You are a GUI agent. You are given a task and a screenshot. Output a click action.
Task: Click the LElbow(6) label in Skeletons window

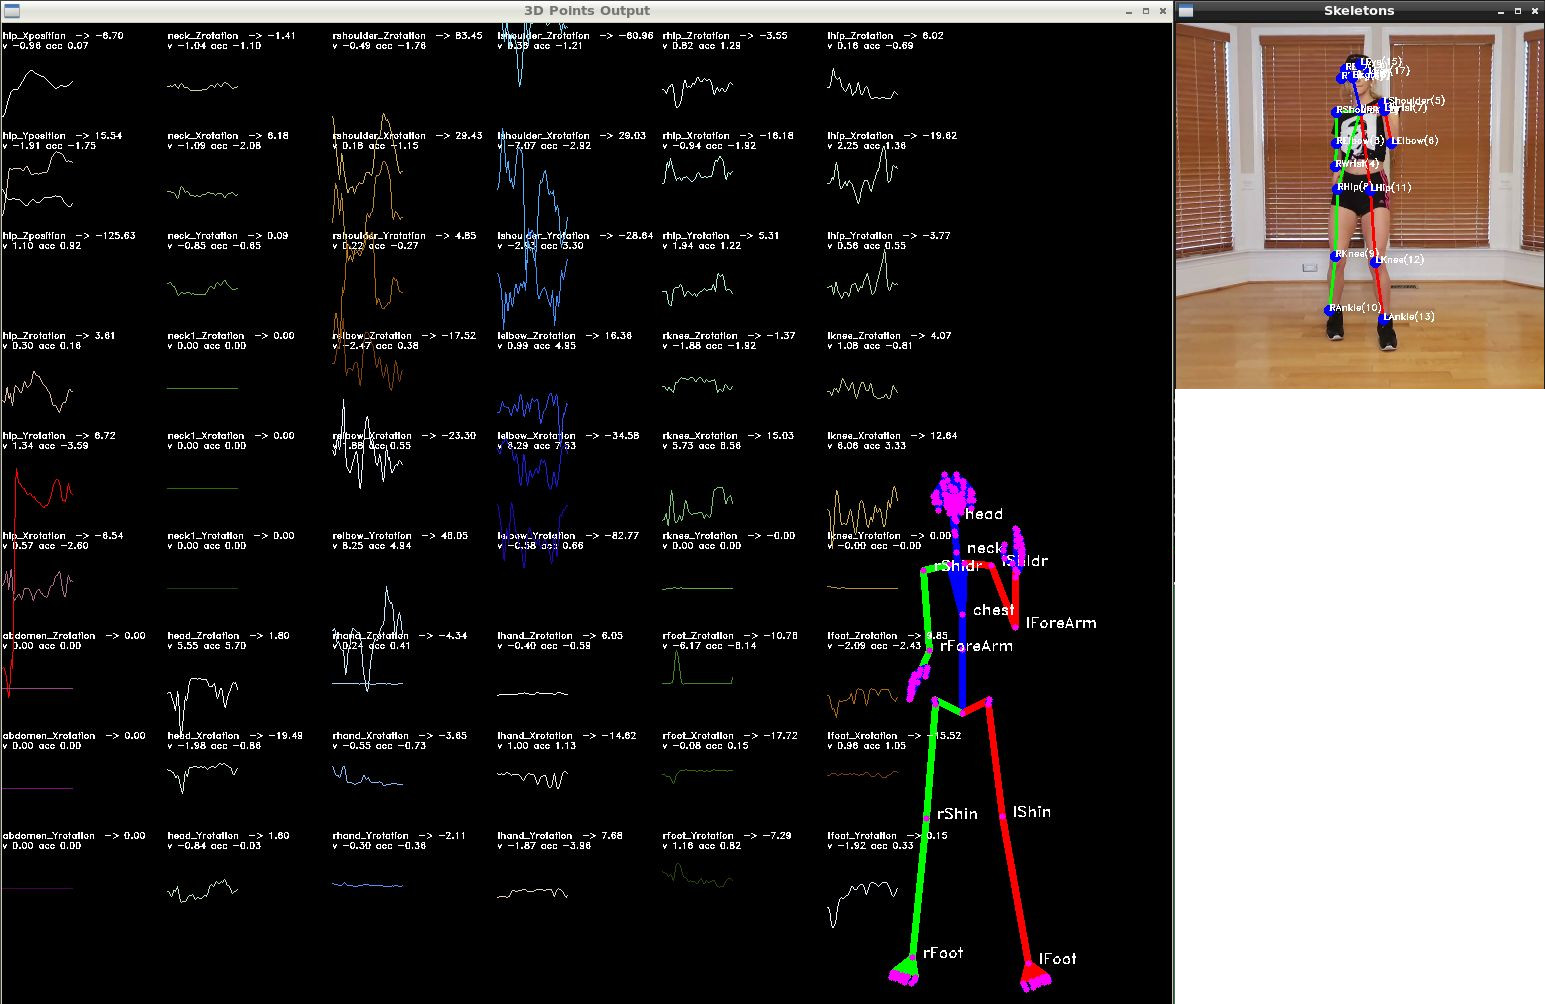1415,141
